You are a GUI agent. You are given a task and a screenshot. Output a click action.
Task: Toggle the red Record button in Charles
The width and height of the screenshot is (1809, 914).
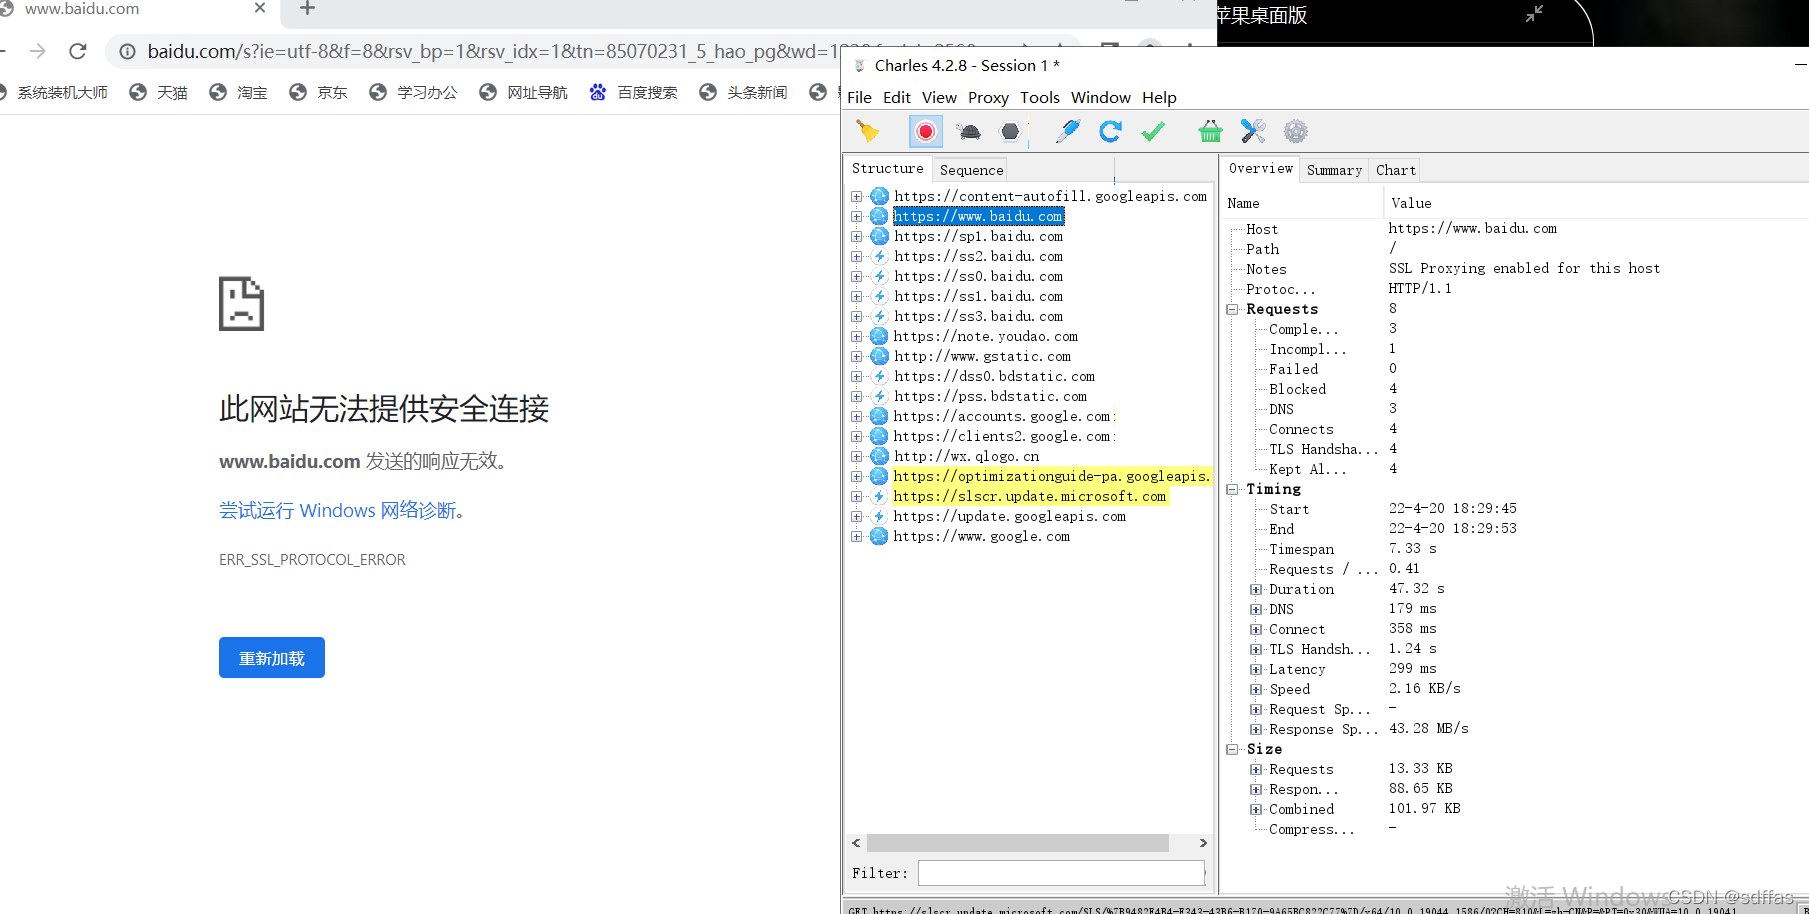925,131
